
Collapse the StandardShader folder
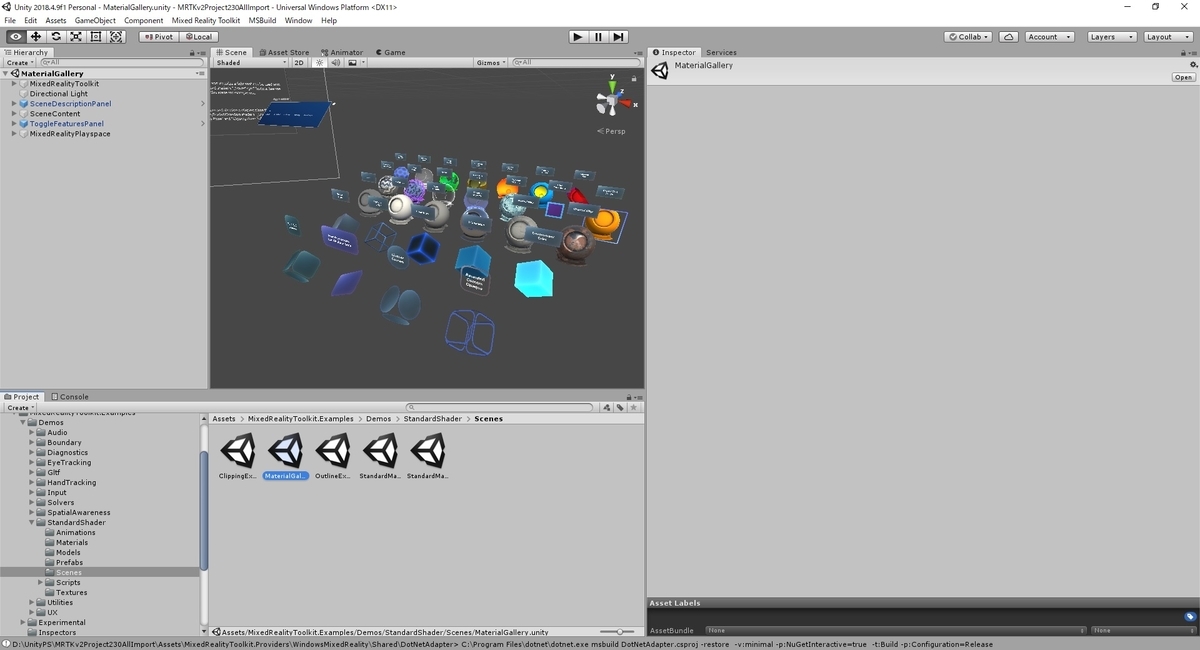32,522
